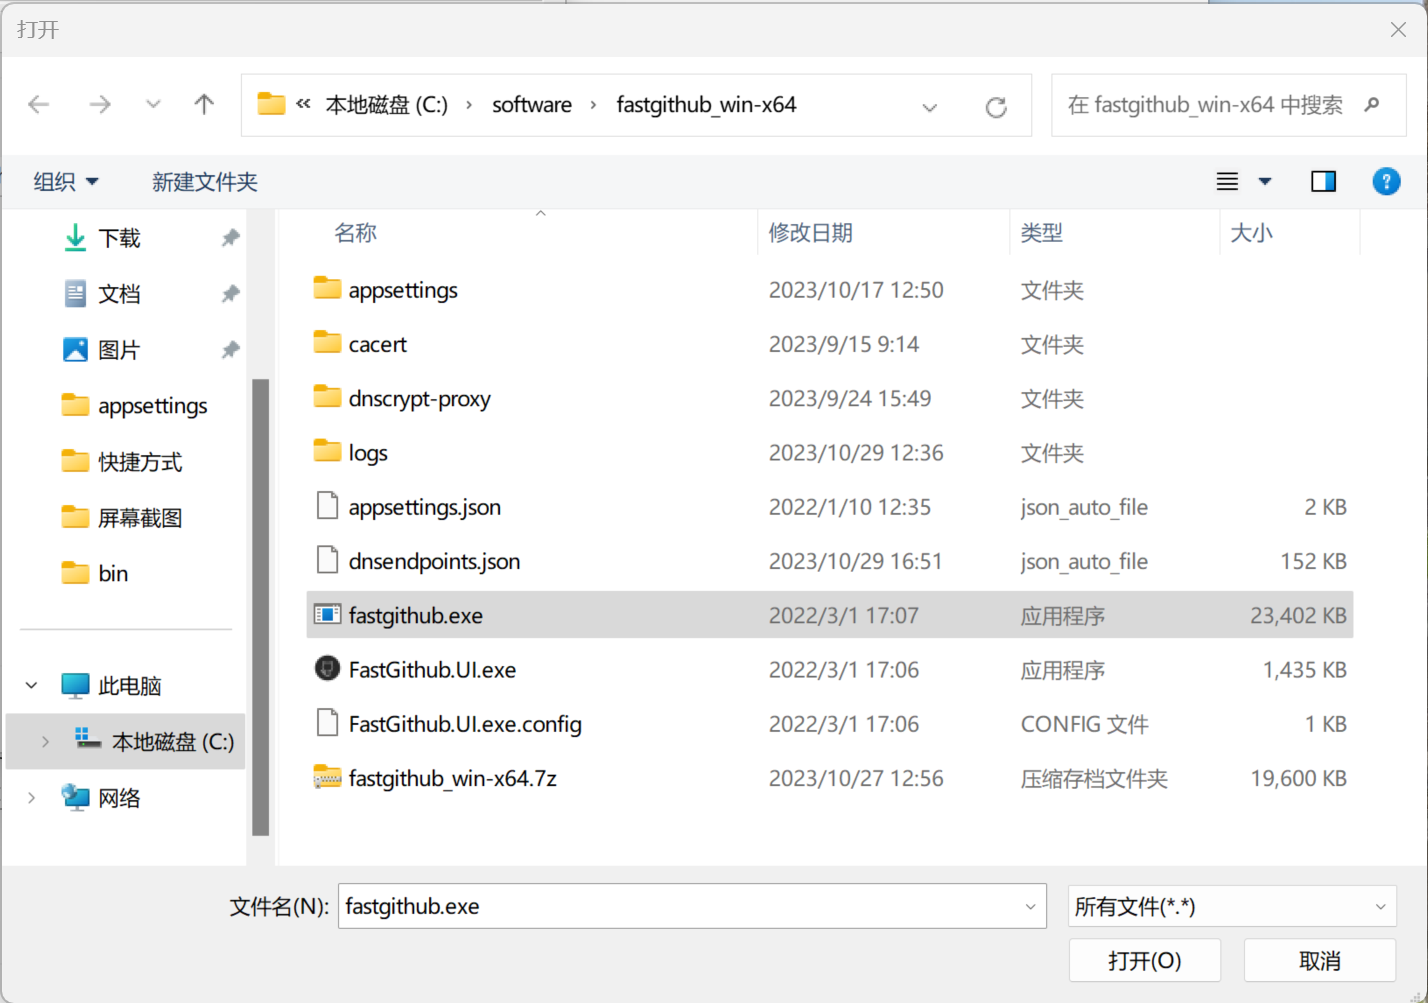Sort files by the modified date column

pos(810,233)
